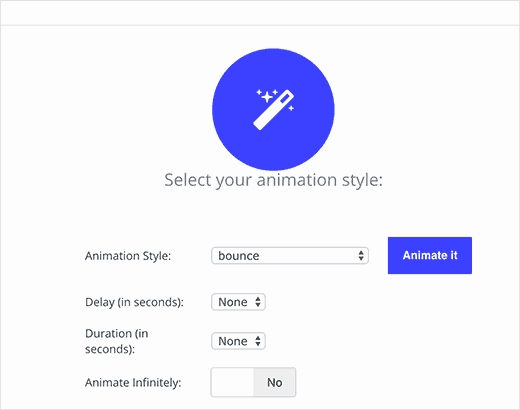Toggle the Animate Infinitely switch
The image size is (520, 410).
tap(253, 382)
